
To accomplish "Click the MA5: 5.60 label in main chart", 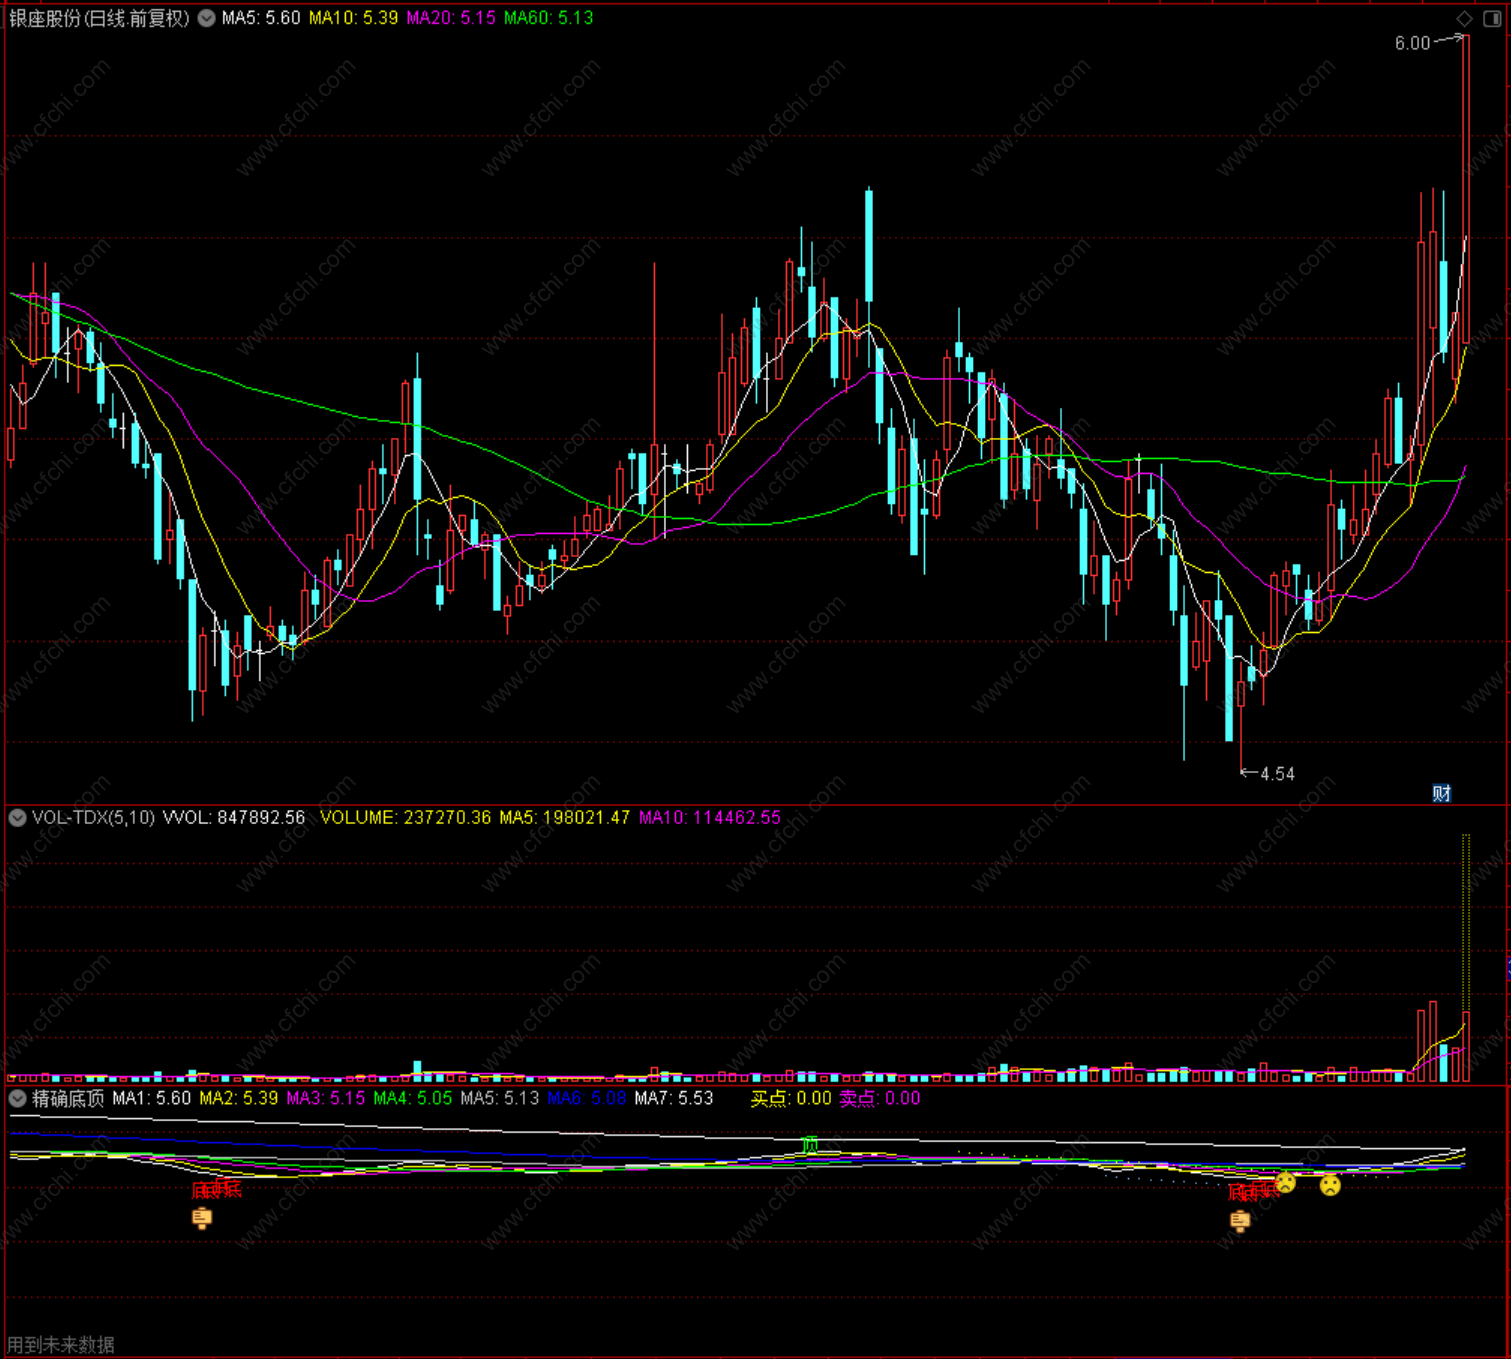I will point(261,18).
